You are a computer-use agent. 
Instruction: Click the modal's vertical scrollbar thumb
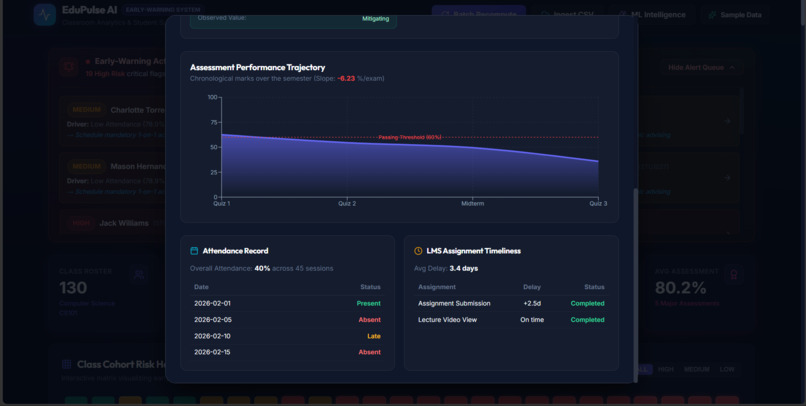tap(635, 285)
